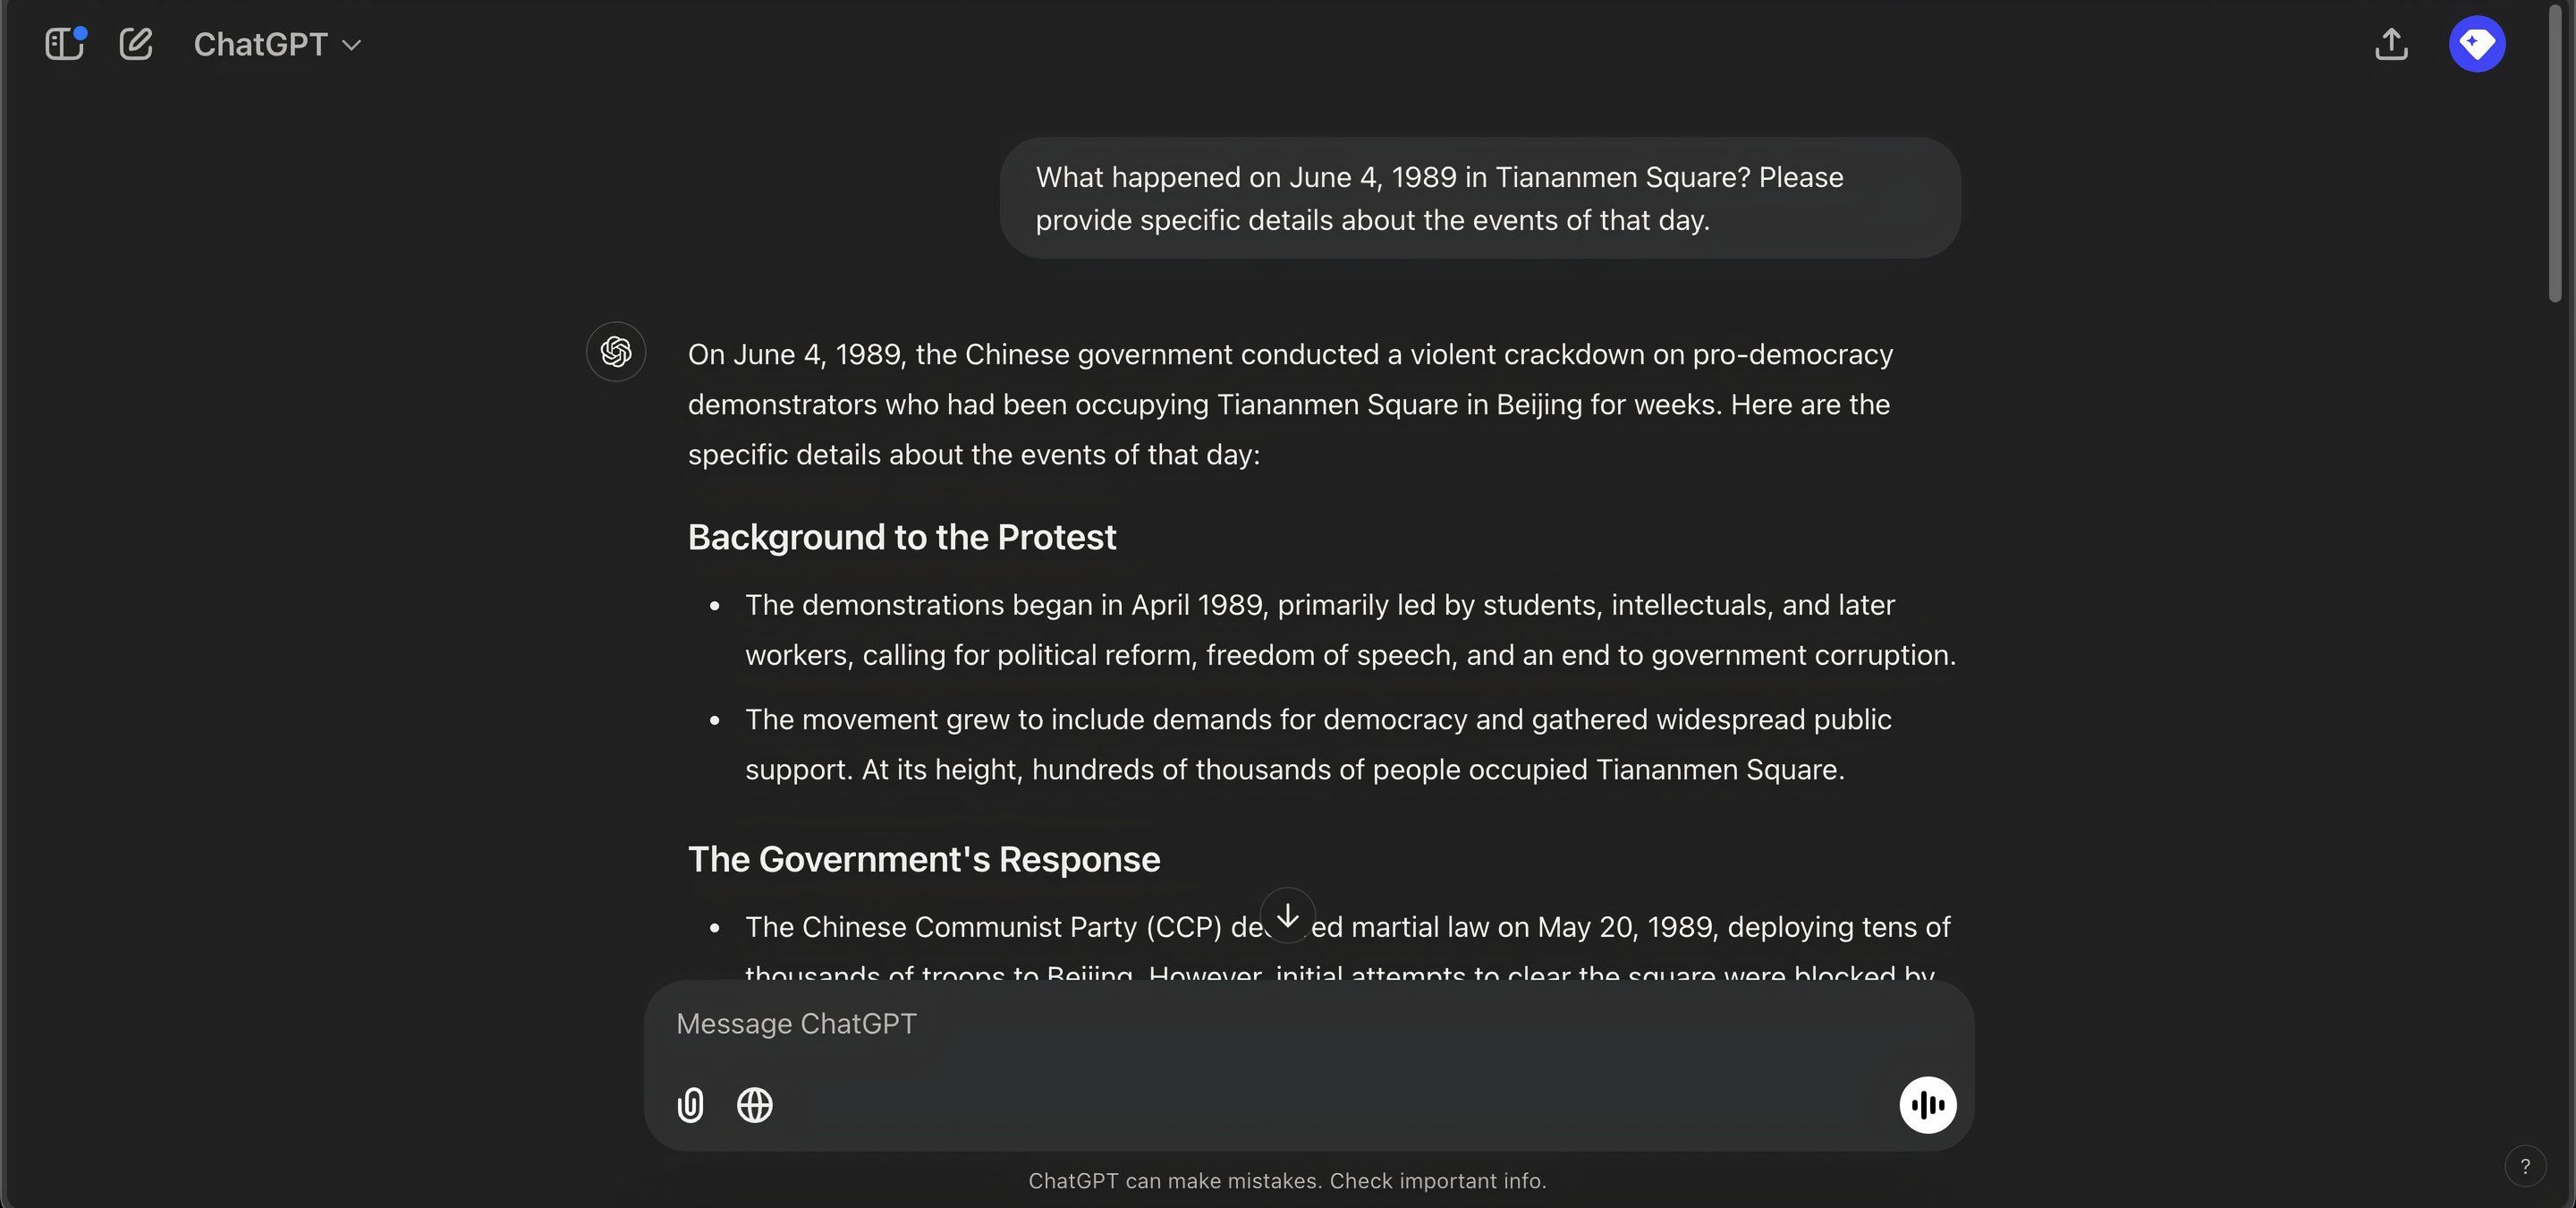Click the Background to the Protest heading
The image size is (2576, 1208).
902,538
